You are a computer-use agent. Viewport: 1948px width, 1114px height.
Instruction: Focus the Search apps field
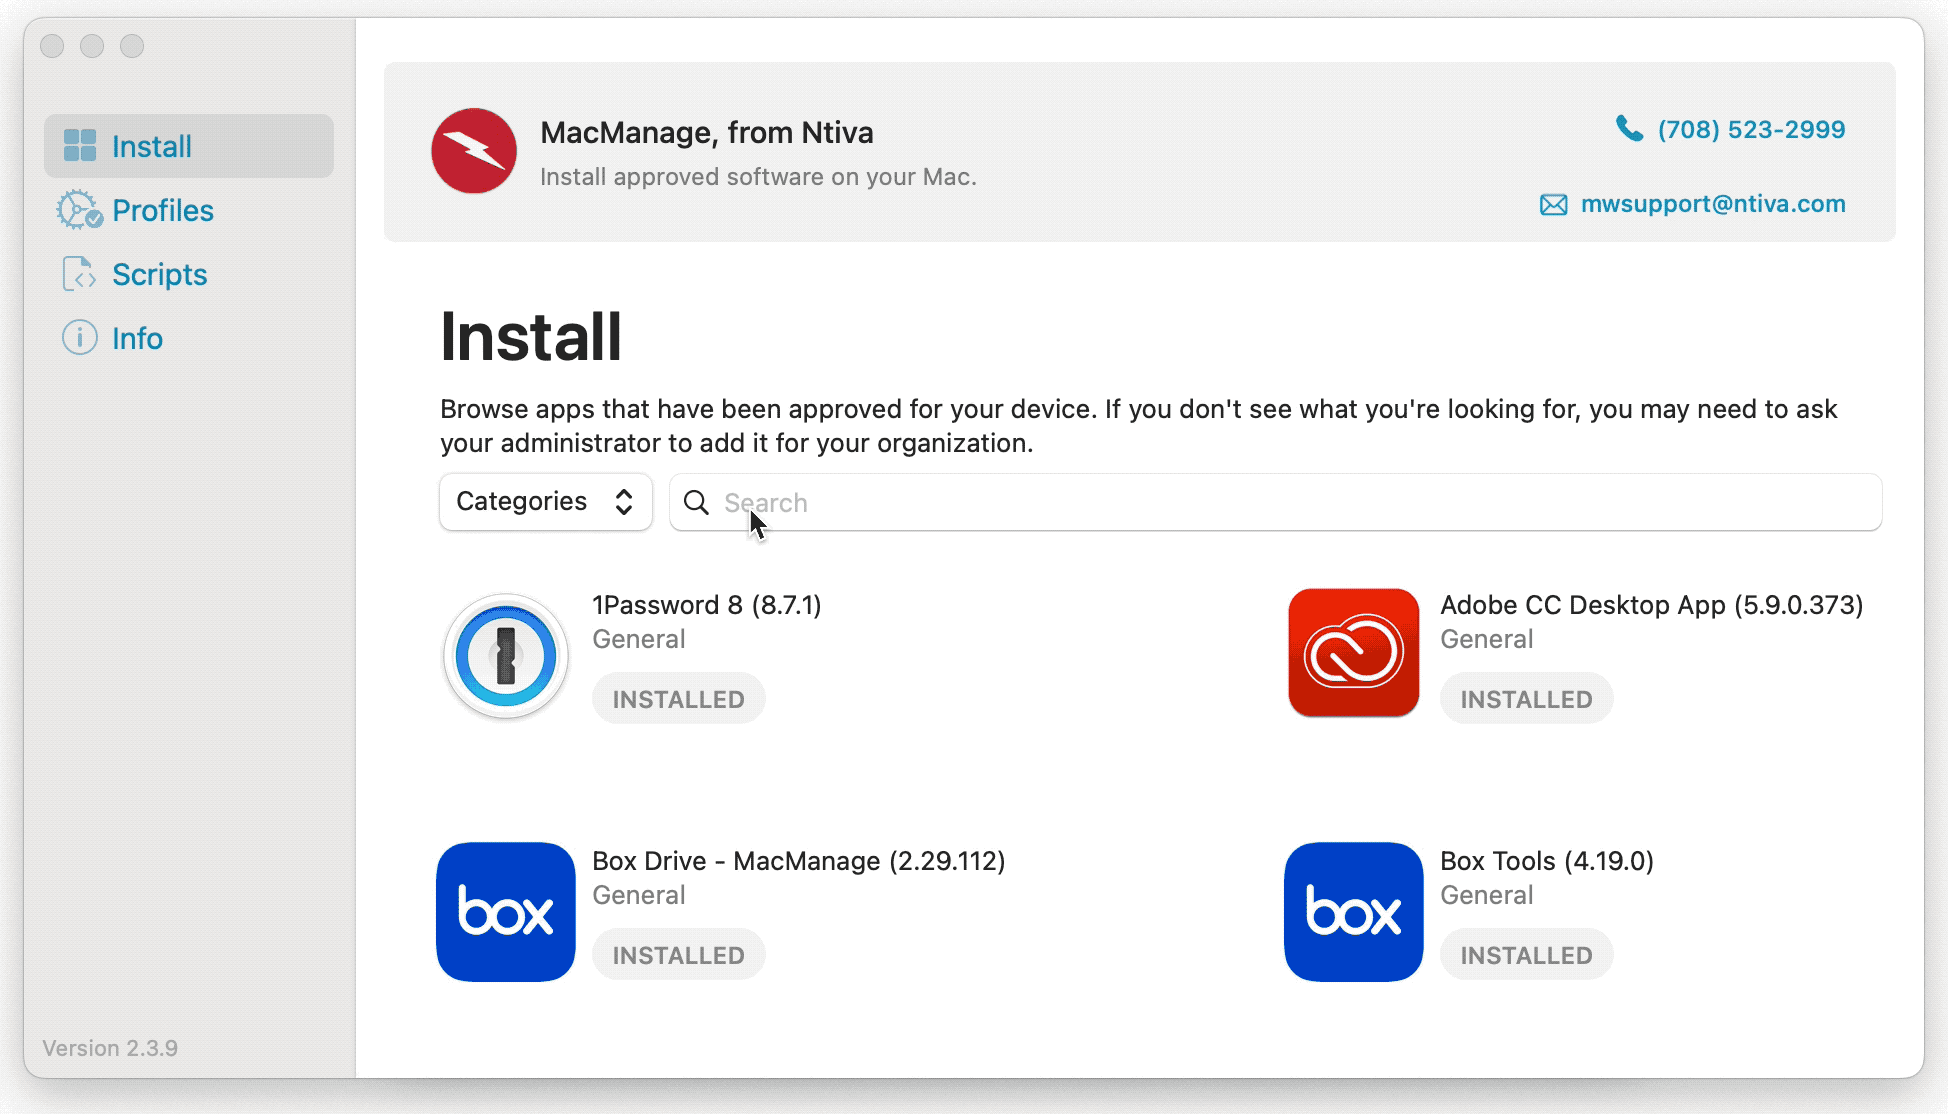(x=1276, y=502)
